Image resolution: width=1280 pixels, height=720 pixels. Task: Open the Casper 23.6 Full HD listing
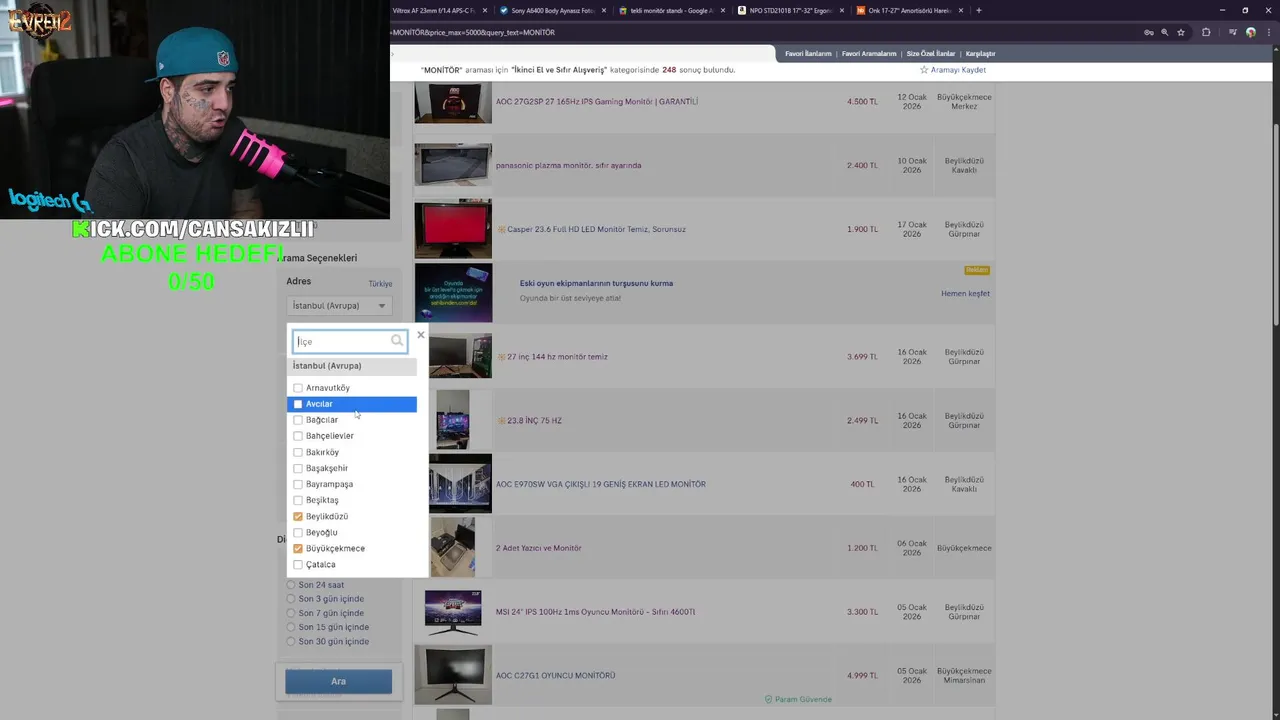(x=596, y=230)
